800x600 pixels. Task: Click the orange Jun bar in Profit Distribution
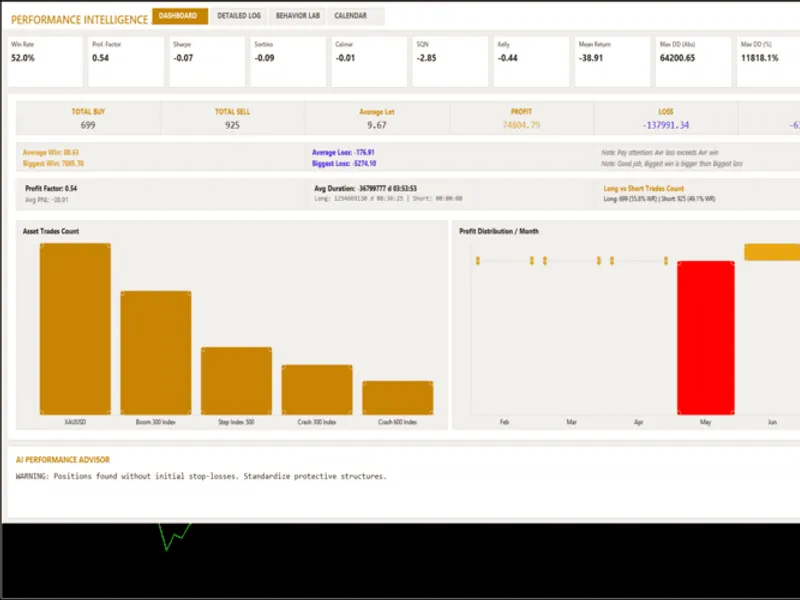coord(772,252)
